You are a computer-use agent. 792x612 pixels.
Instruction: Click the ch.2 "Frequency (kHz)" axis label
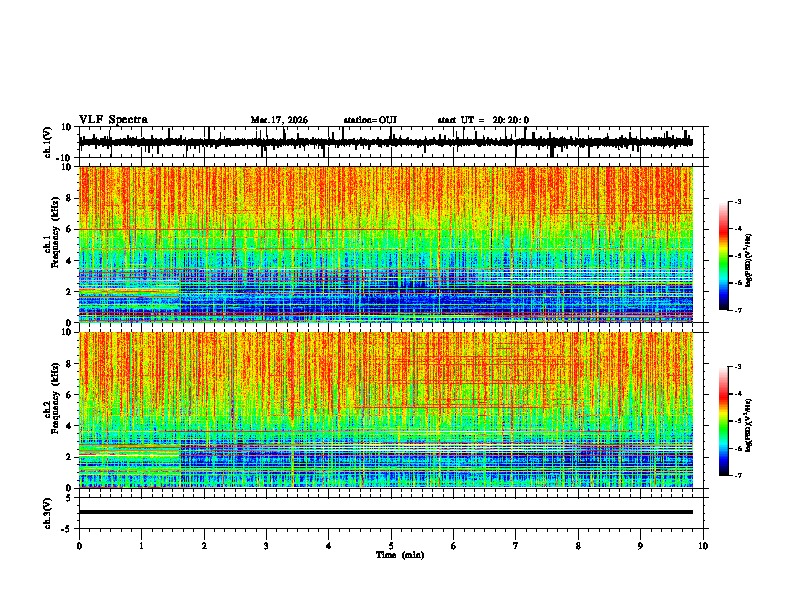55,398
